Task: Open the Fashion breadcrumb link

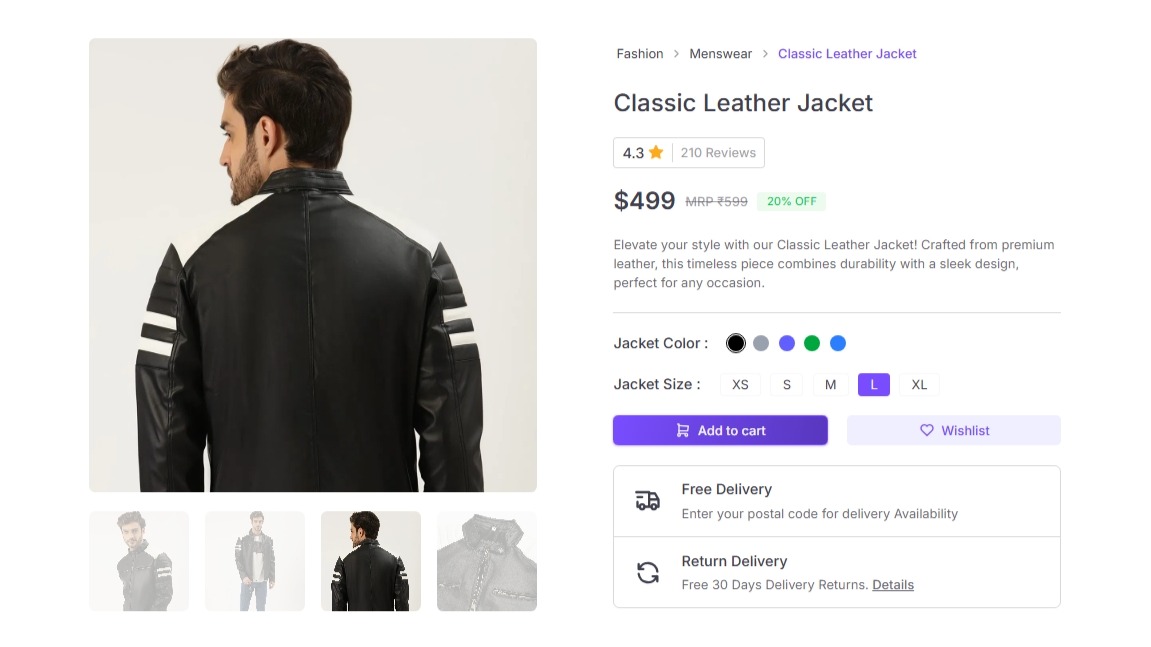Action: [640, 54]
